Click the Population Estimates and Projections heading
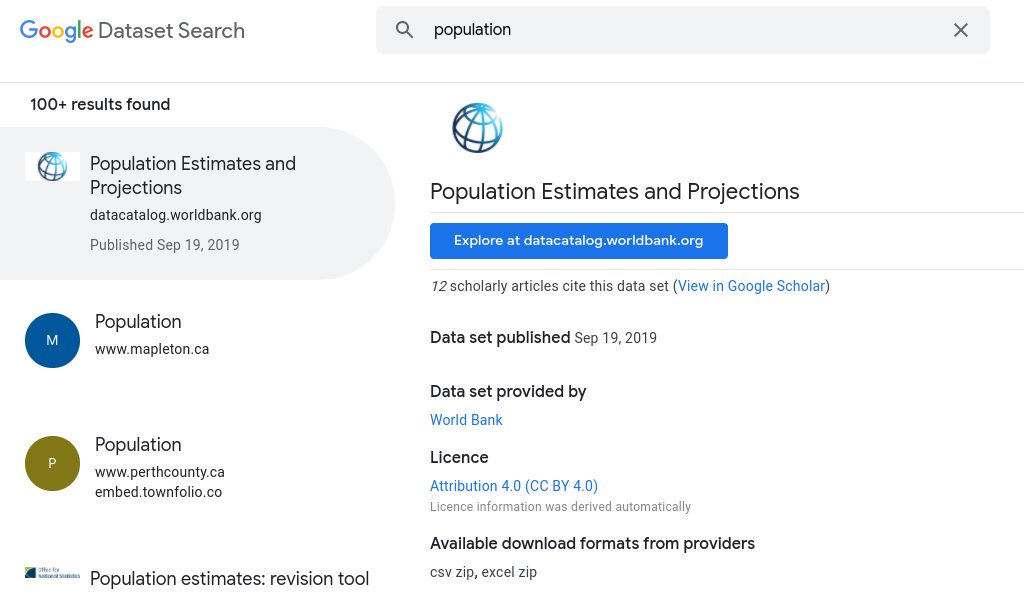This screenshot has width=1024, height=600. [x=615, y=191]
